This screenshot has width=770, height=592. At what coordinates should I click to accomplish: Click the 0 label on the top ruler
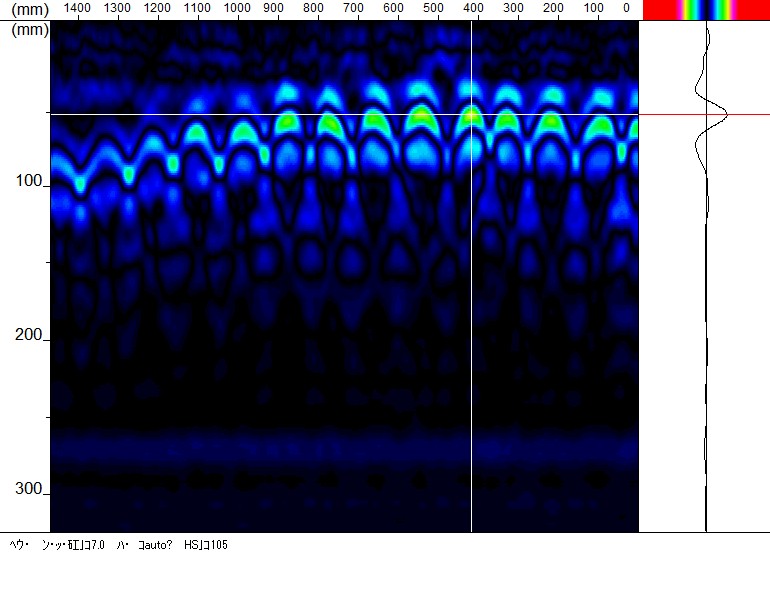[x=626, y=8]
